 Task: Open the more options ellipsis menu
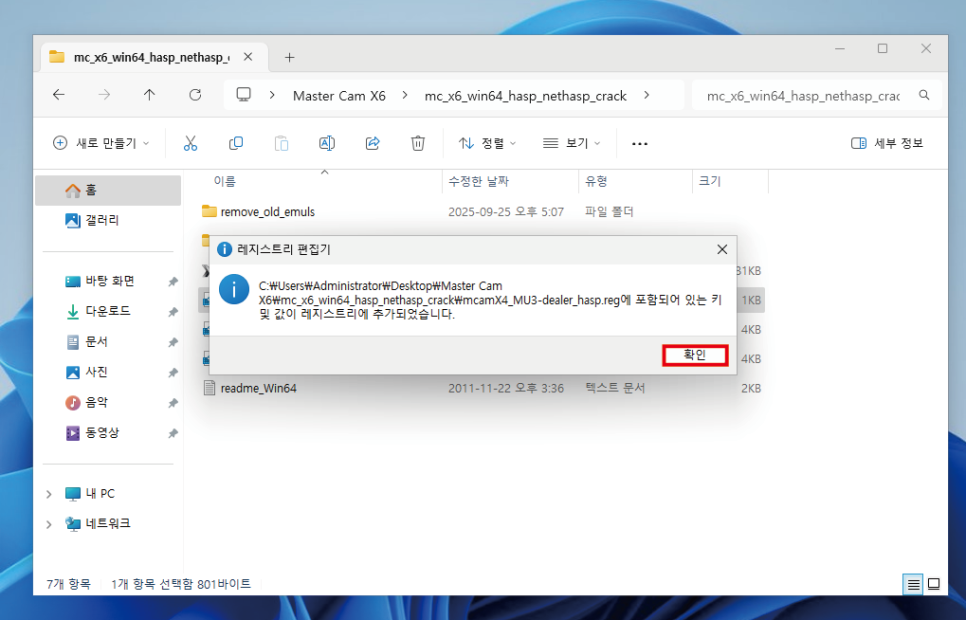pyautogui.click(x=639, y=144)
